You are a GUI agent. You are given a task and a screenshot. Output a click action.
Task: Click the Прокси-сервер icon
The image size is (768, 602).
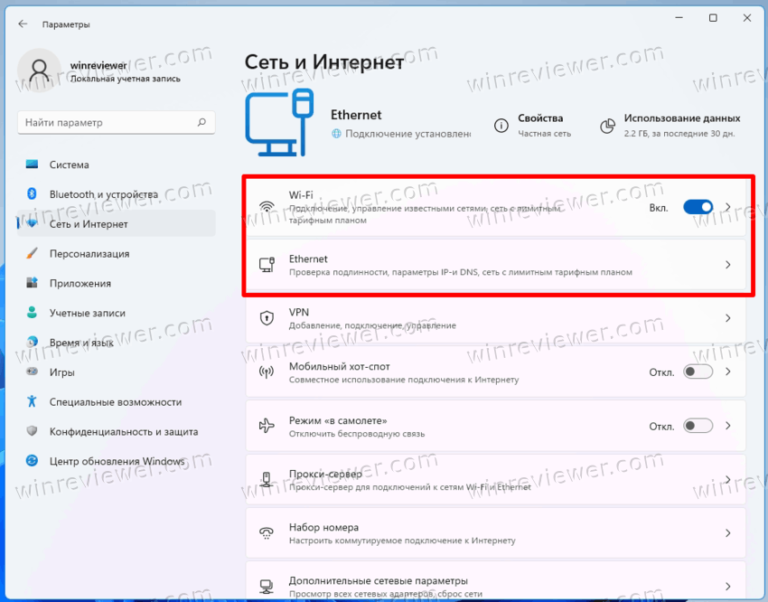click(x=267, y=479)
